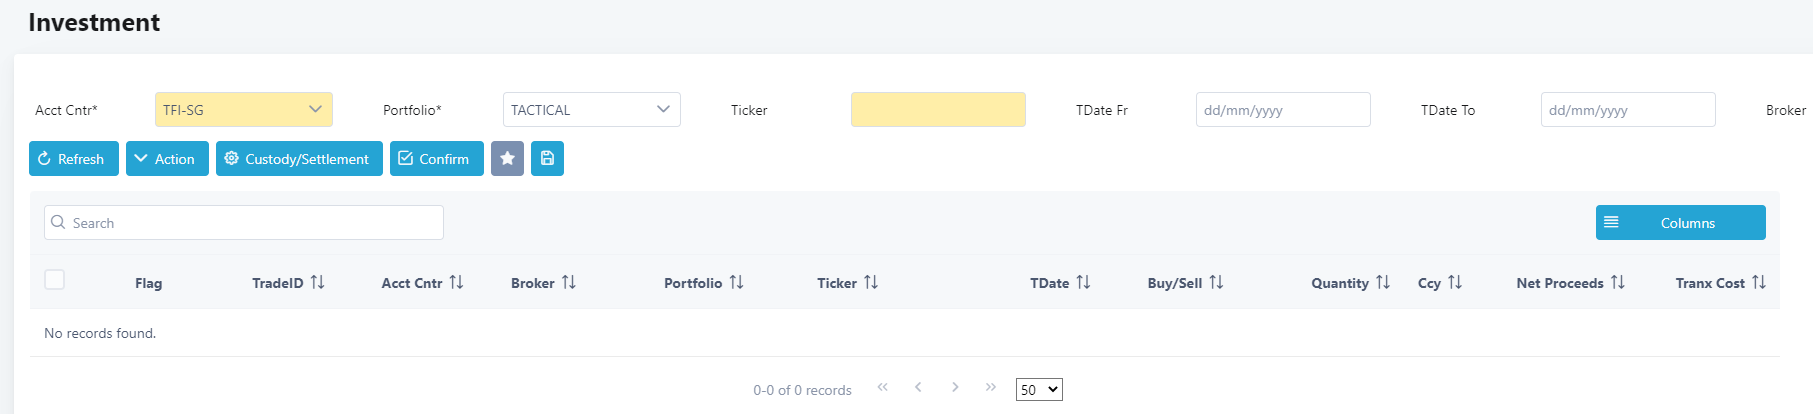Refresh the investment records

tap(74, 158)
